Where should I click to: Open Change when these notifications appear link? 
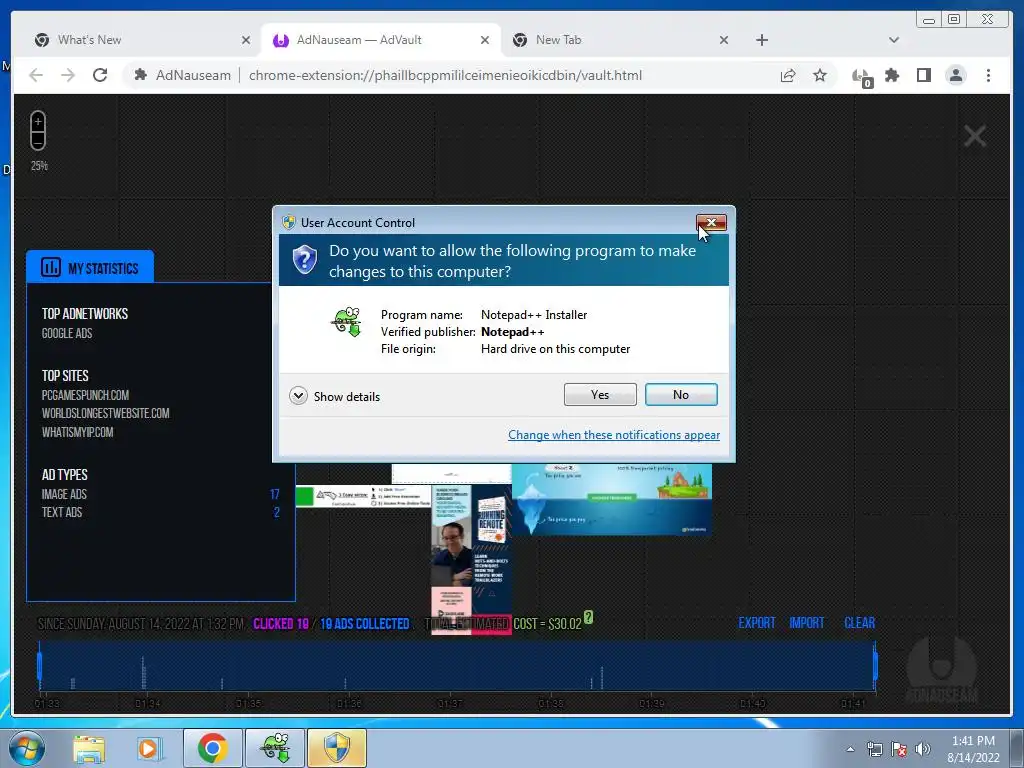[x=614, y=435]
